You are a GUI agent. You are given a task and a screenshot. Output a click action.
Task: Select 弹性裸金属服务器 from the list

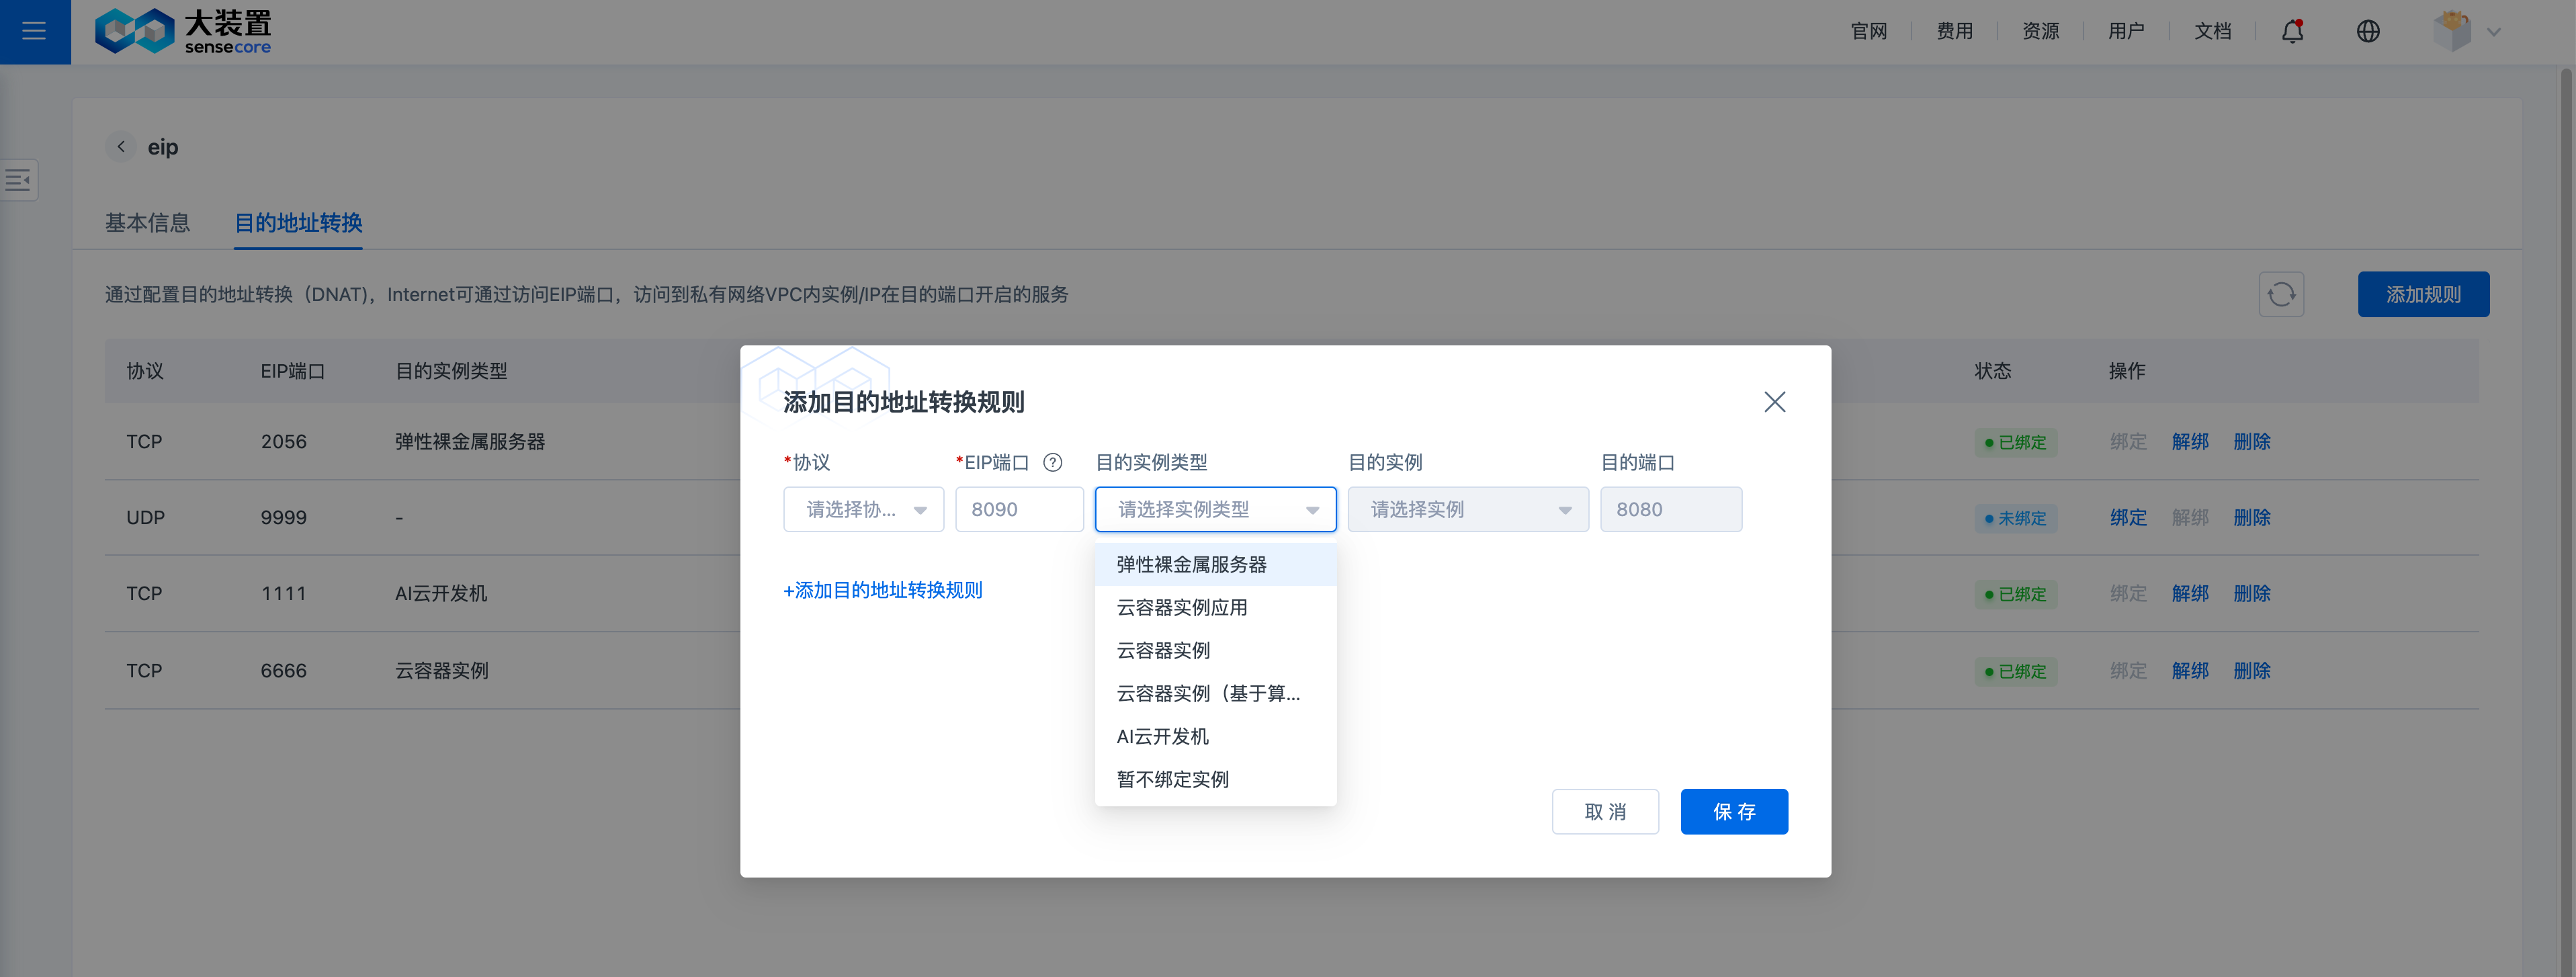pyautogui.click(x=1191, y=565)
